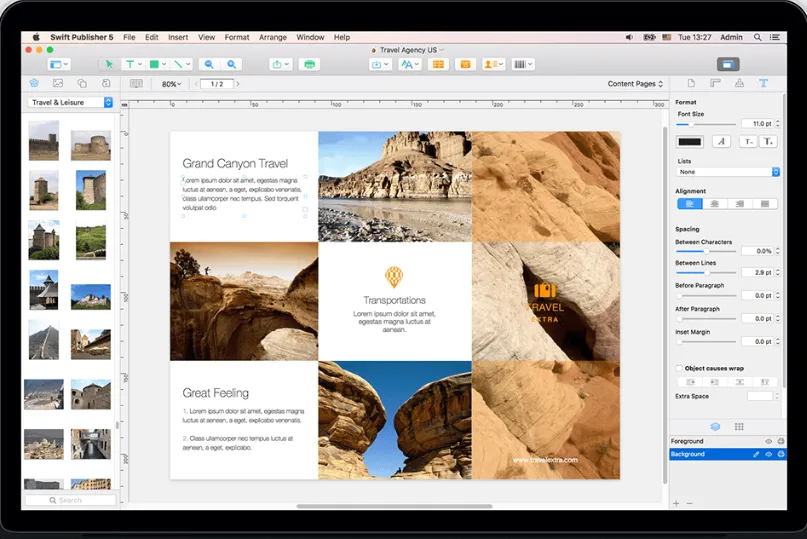This screenshot has width=807, height=539.
Task: Zoom out with the minus magnifier
Action: coord(209,64)
